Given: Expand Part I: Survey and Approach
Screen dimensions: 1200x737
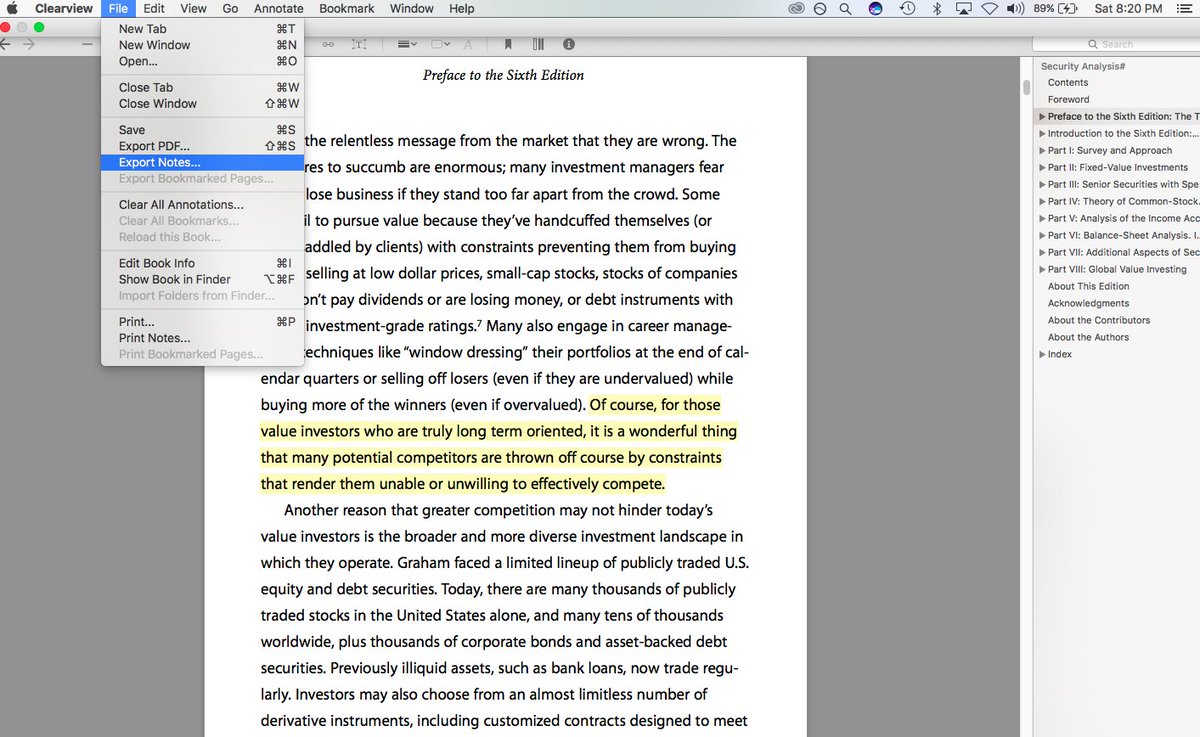Looking at the screenshot, I should [1043, 150].
